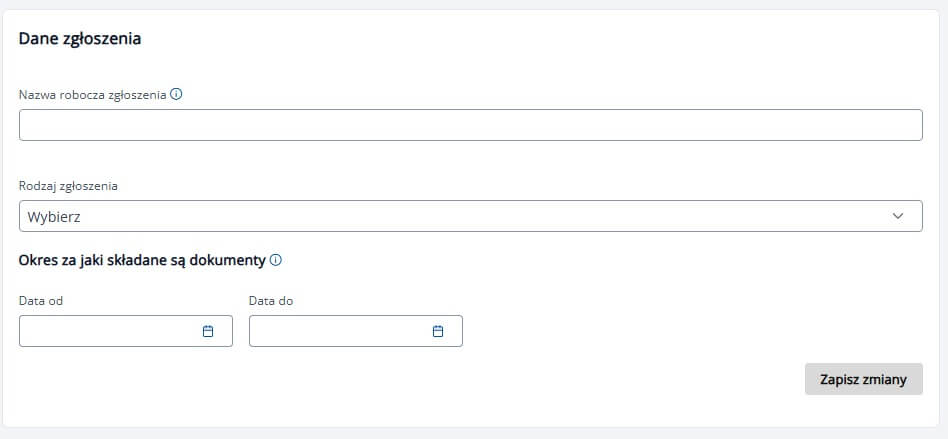Save changes with Zapisz zmiany button
The image size is (948, 439).
[863, 379]
